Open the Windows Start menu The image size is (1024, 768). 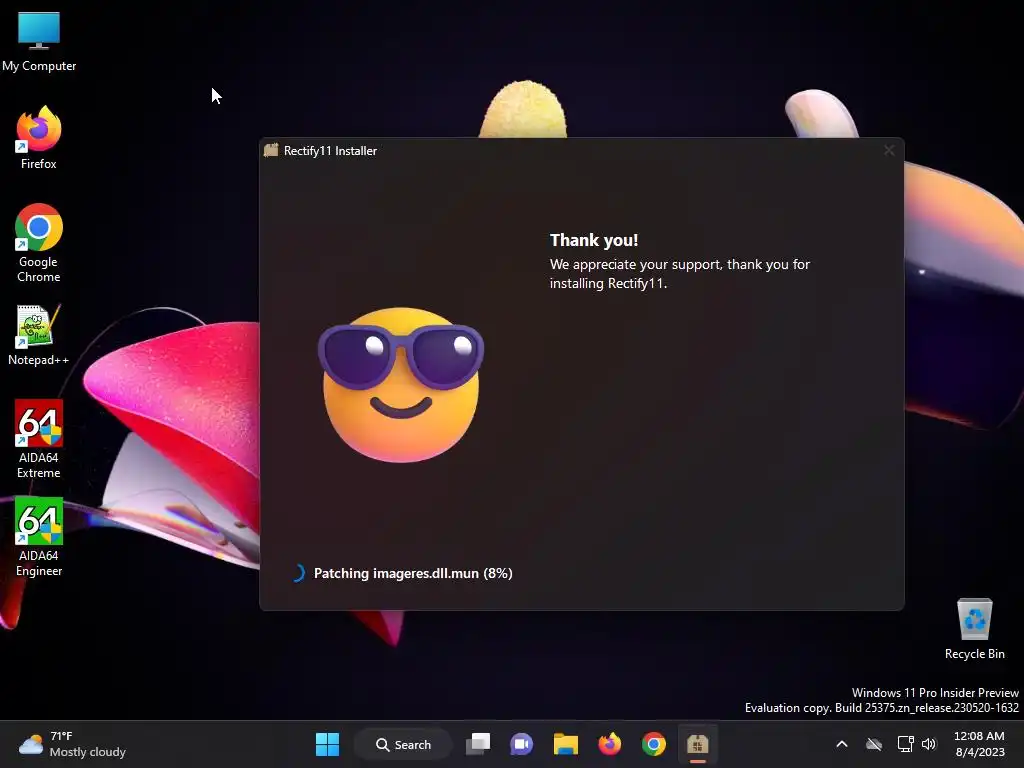[327, 744]
